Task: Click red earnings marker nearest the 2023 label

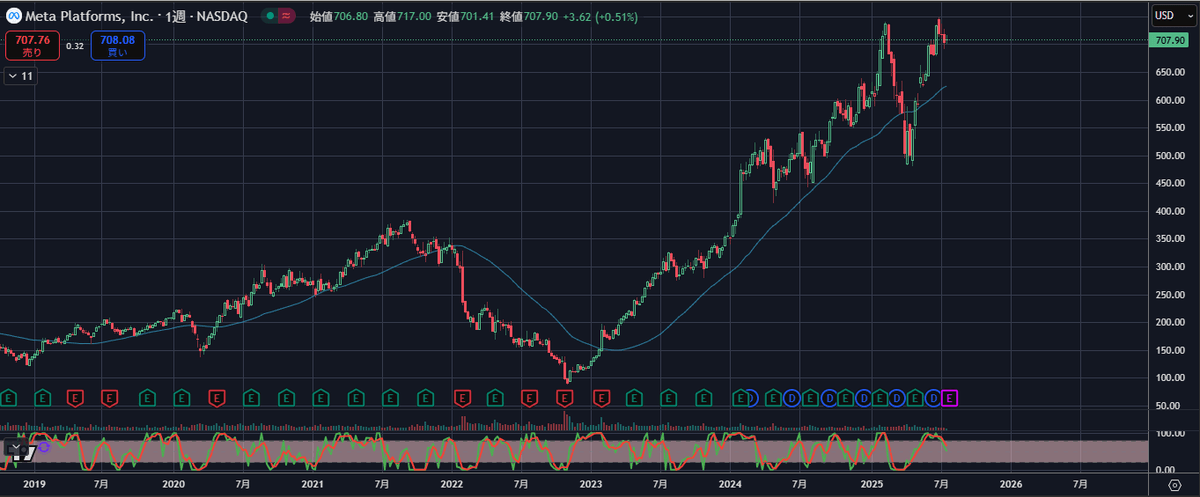Action: 601,399
